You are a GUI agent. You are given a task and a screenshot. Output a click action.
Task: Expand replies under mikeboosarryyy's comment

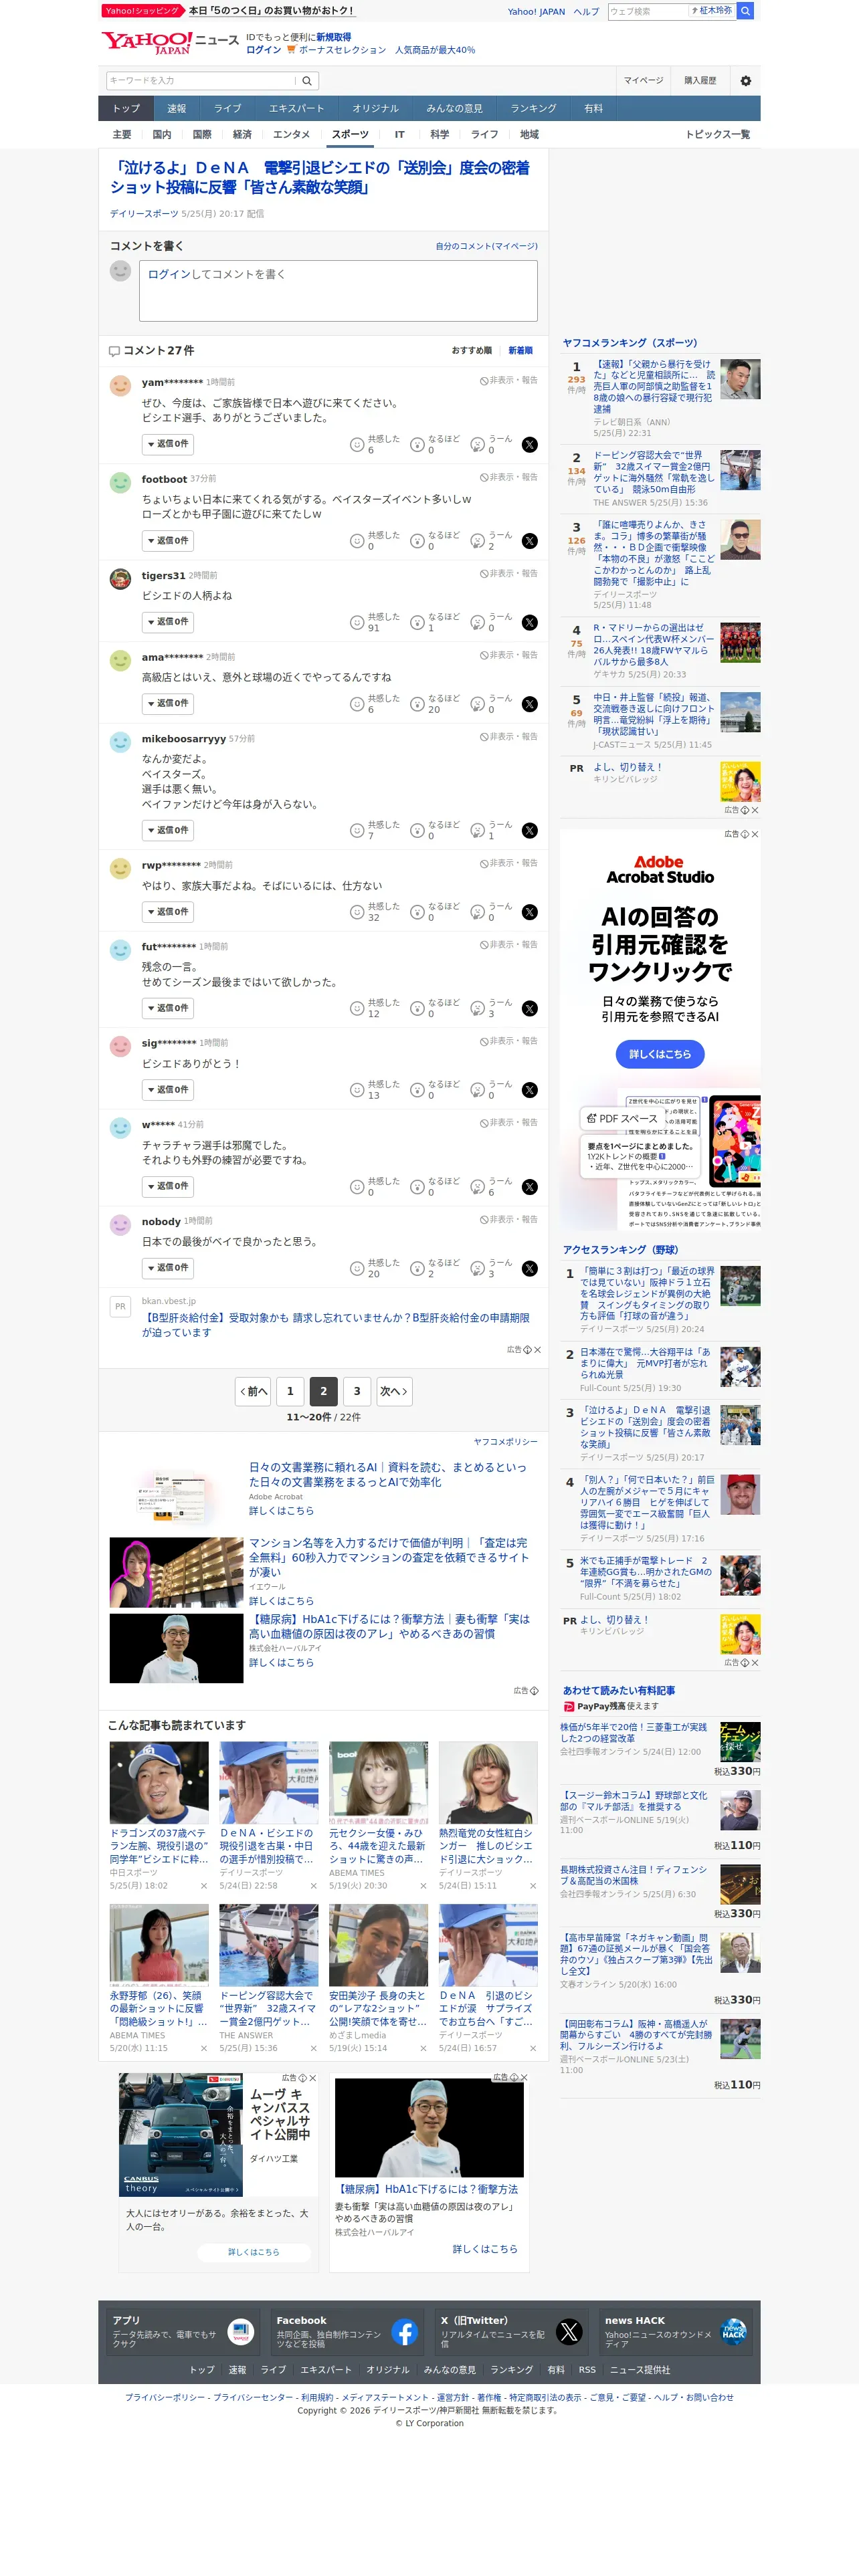coord(168,830)
